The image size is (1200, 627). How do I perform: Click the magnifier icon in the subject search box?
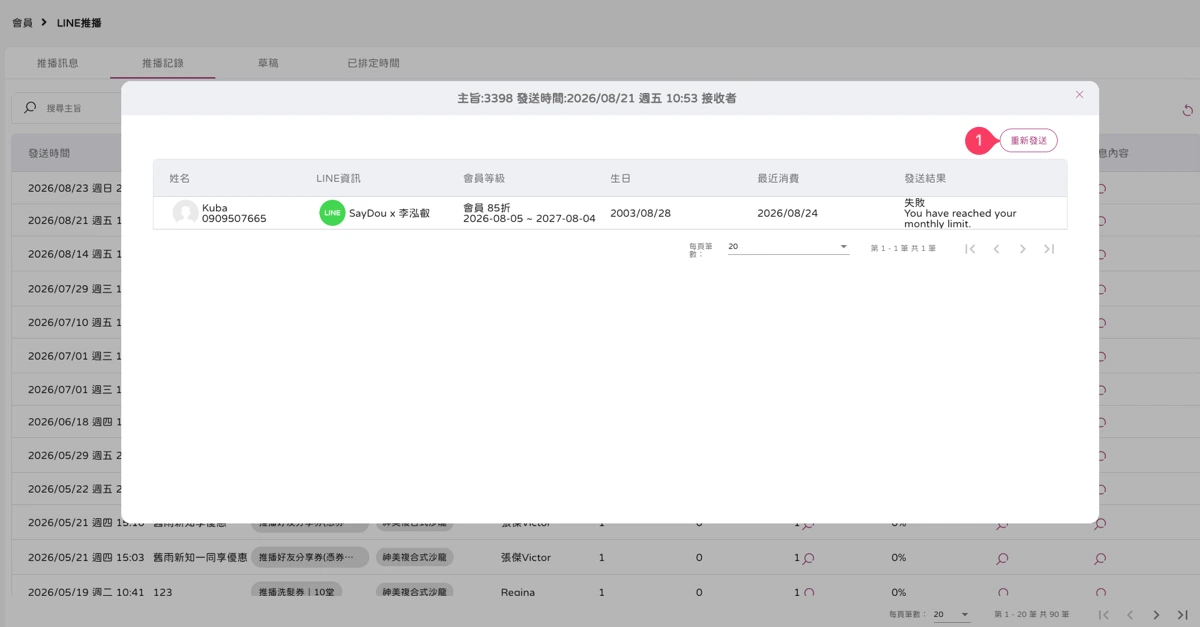(29, 107)
